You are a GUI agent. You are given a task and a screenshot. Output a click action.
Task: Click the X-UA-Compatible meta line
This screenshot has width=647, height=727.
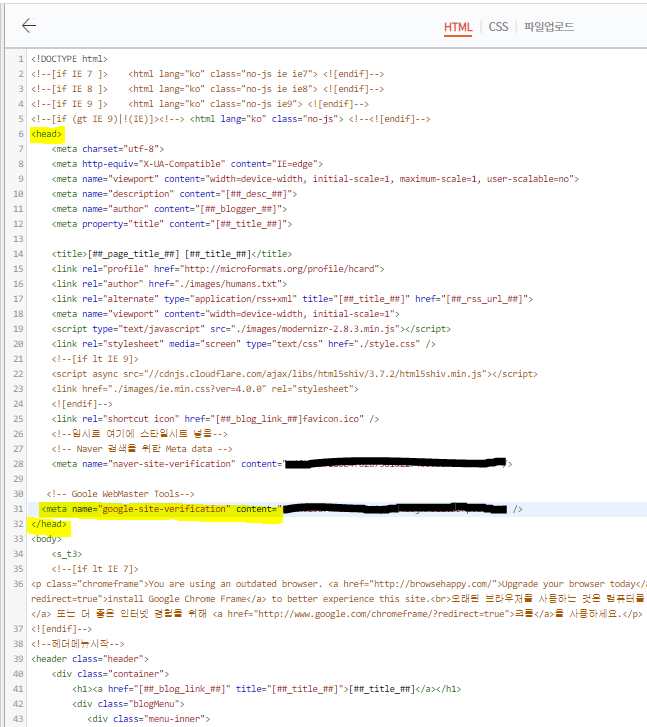187,164
